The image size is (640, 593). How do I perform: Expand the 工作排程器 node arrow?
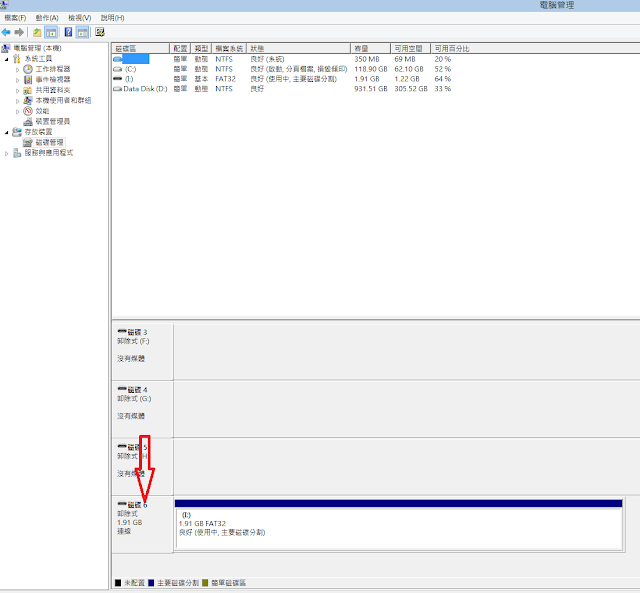coord(18,70)
